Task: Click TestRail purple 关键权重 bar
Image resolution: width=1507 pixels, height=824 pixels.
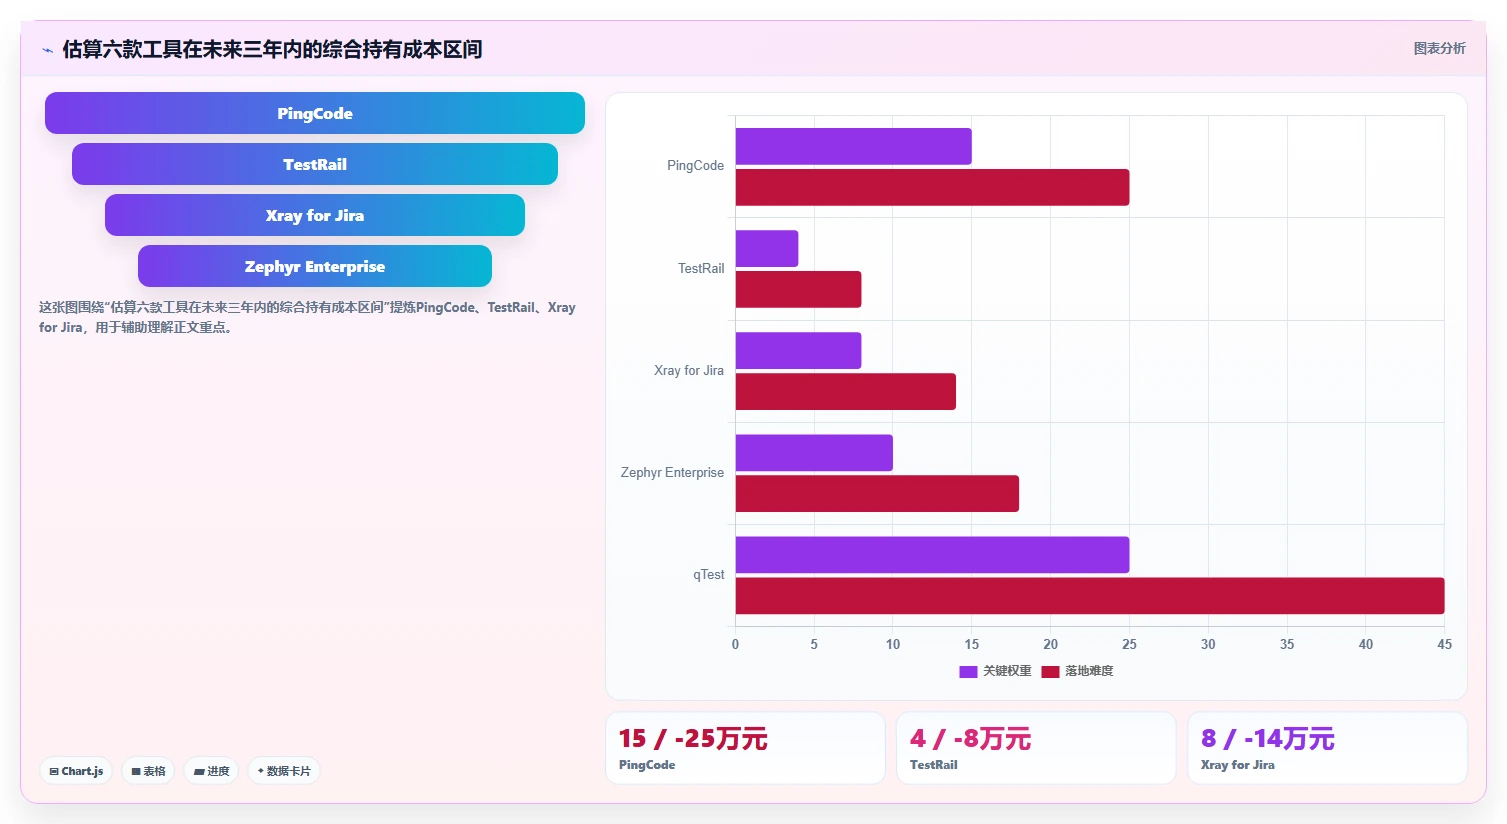Action: (x=767, y=248)
